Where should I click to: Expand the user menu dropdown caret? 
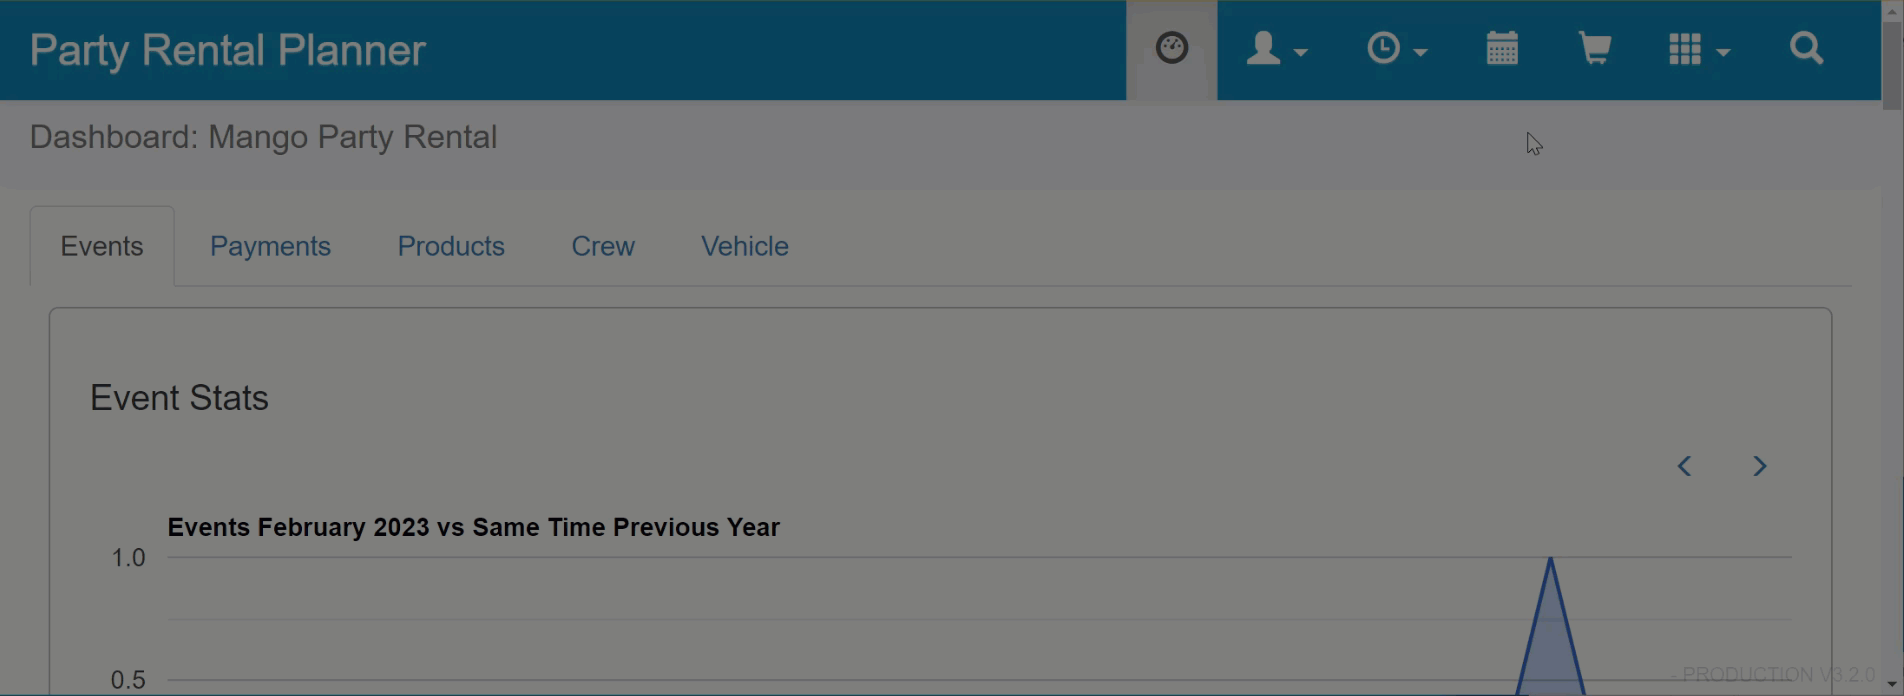coord(1301,52)
